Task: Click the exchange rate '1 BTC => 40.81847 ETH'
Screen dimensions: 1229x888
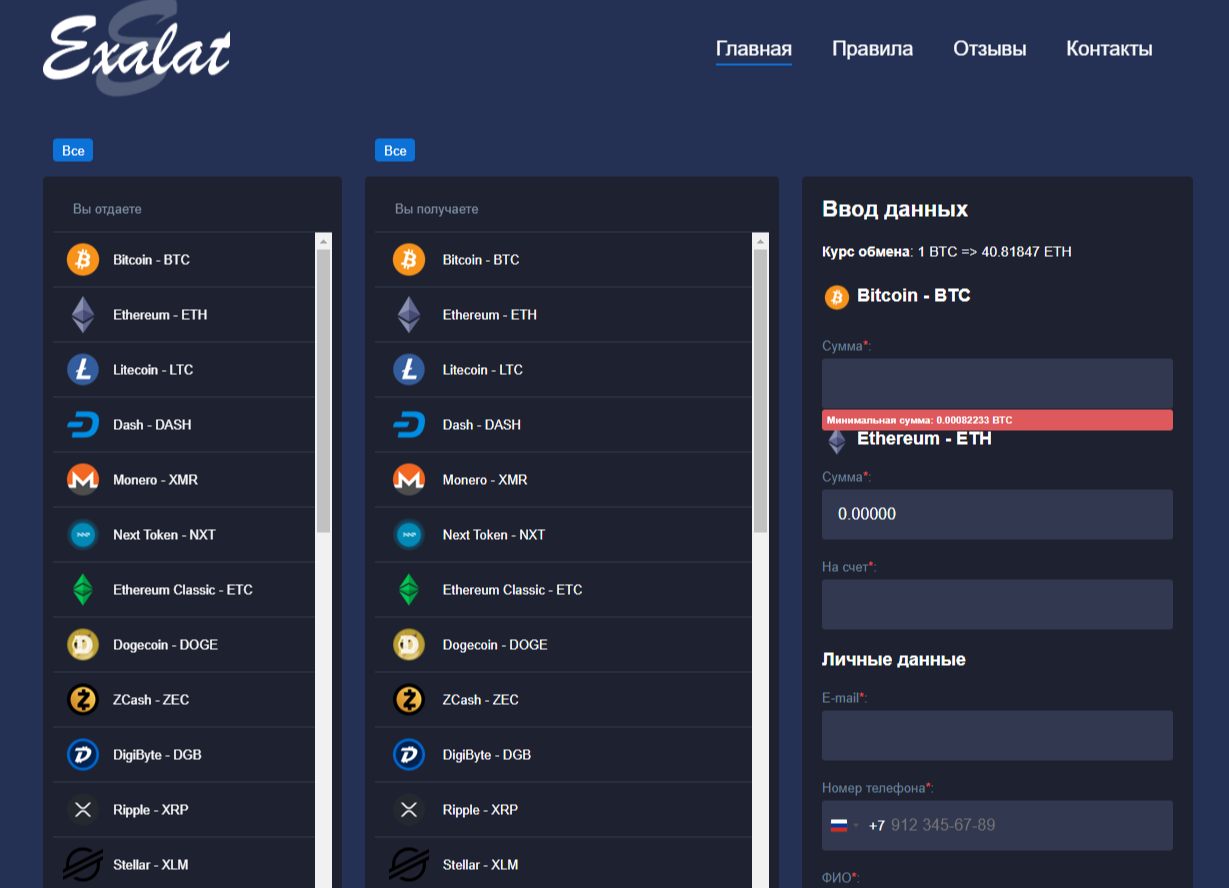Action: [994, 252]
